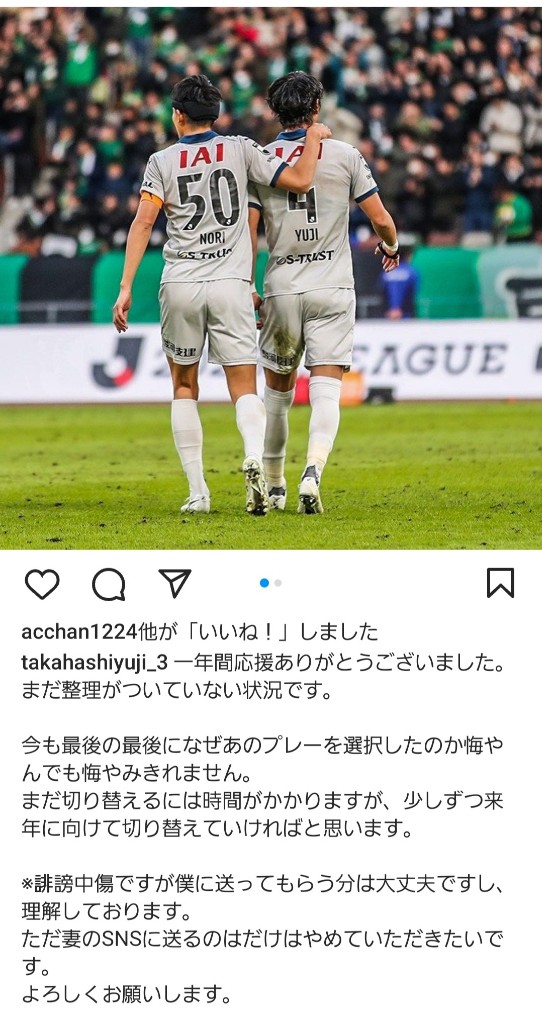Jump to the second photo via gray dot
542x1024 pixels.
278,583
